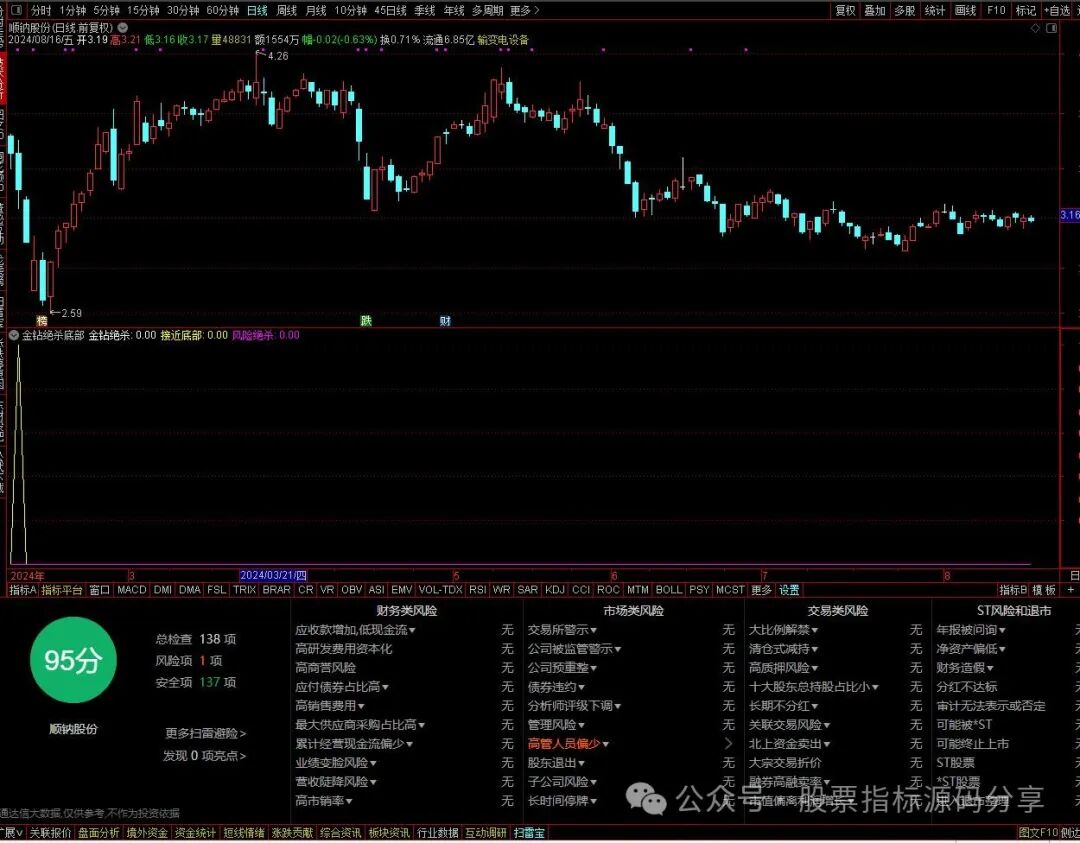Click the 榜 marker below the candlesticks
This screenshot has height=843, width=1080.
tap(42, 320)
